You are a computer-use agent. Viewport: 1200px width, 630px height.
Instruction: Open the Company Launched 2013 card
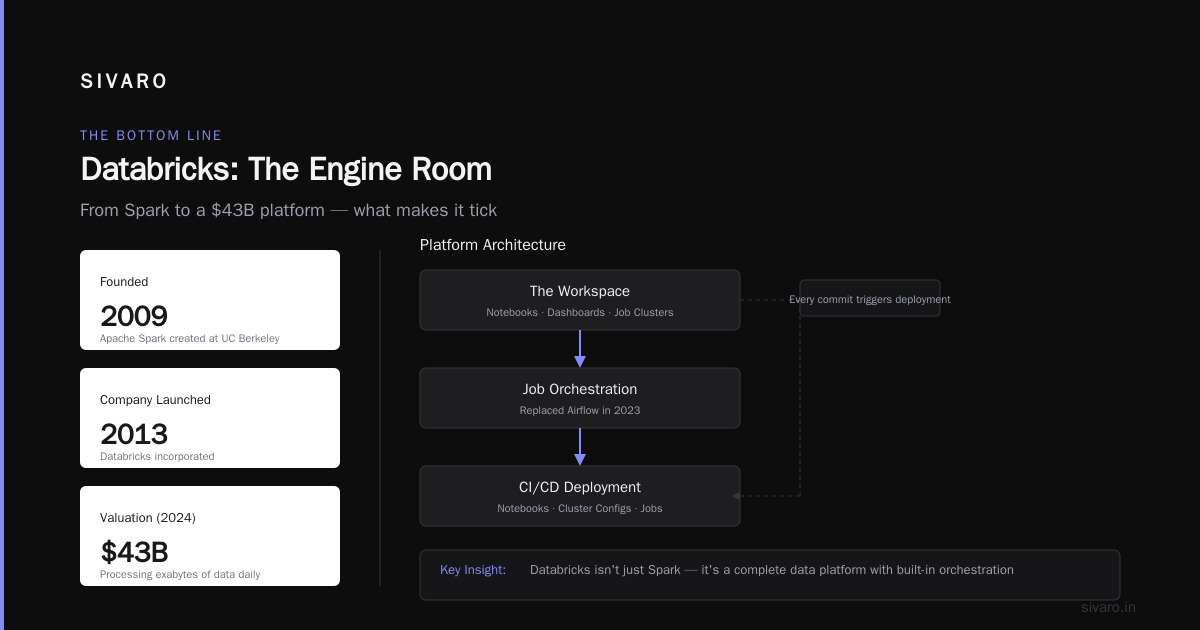[x=210, y=418]
